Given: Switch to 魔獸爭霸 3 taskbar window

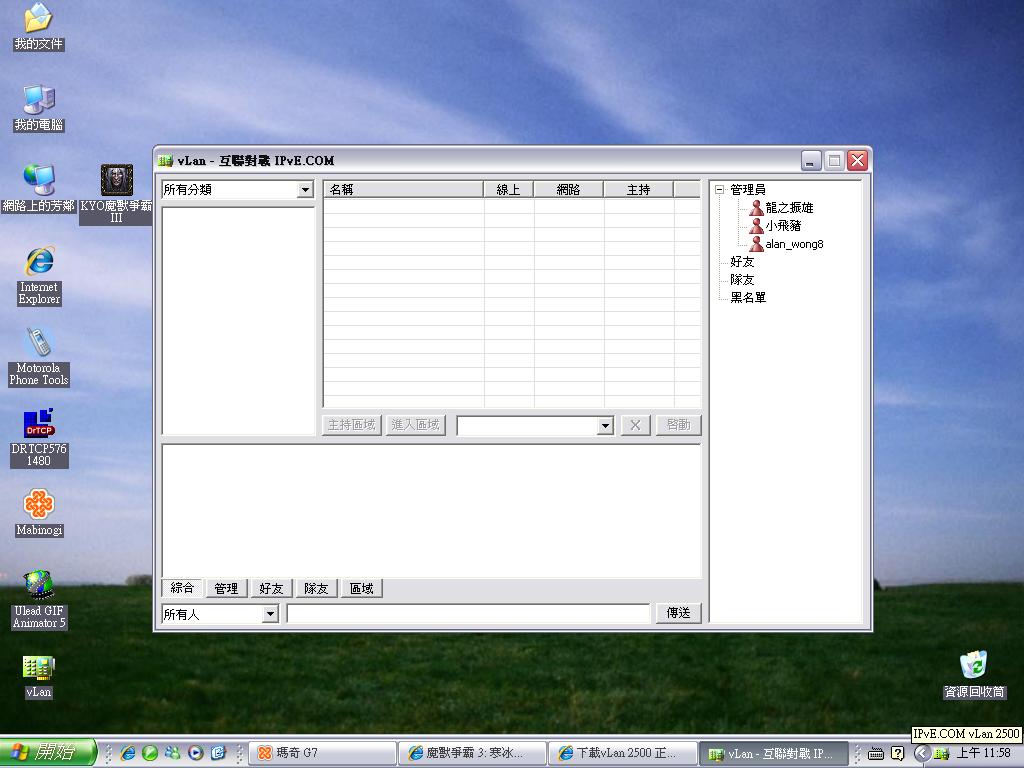Looking at the screenshot, I should click(x=472, y=754).
